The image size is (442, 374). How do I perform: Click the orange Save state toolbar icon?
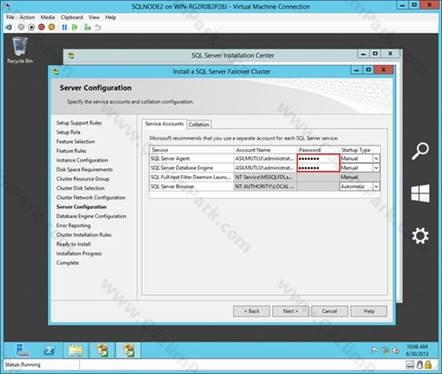coord(52,27)
